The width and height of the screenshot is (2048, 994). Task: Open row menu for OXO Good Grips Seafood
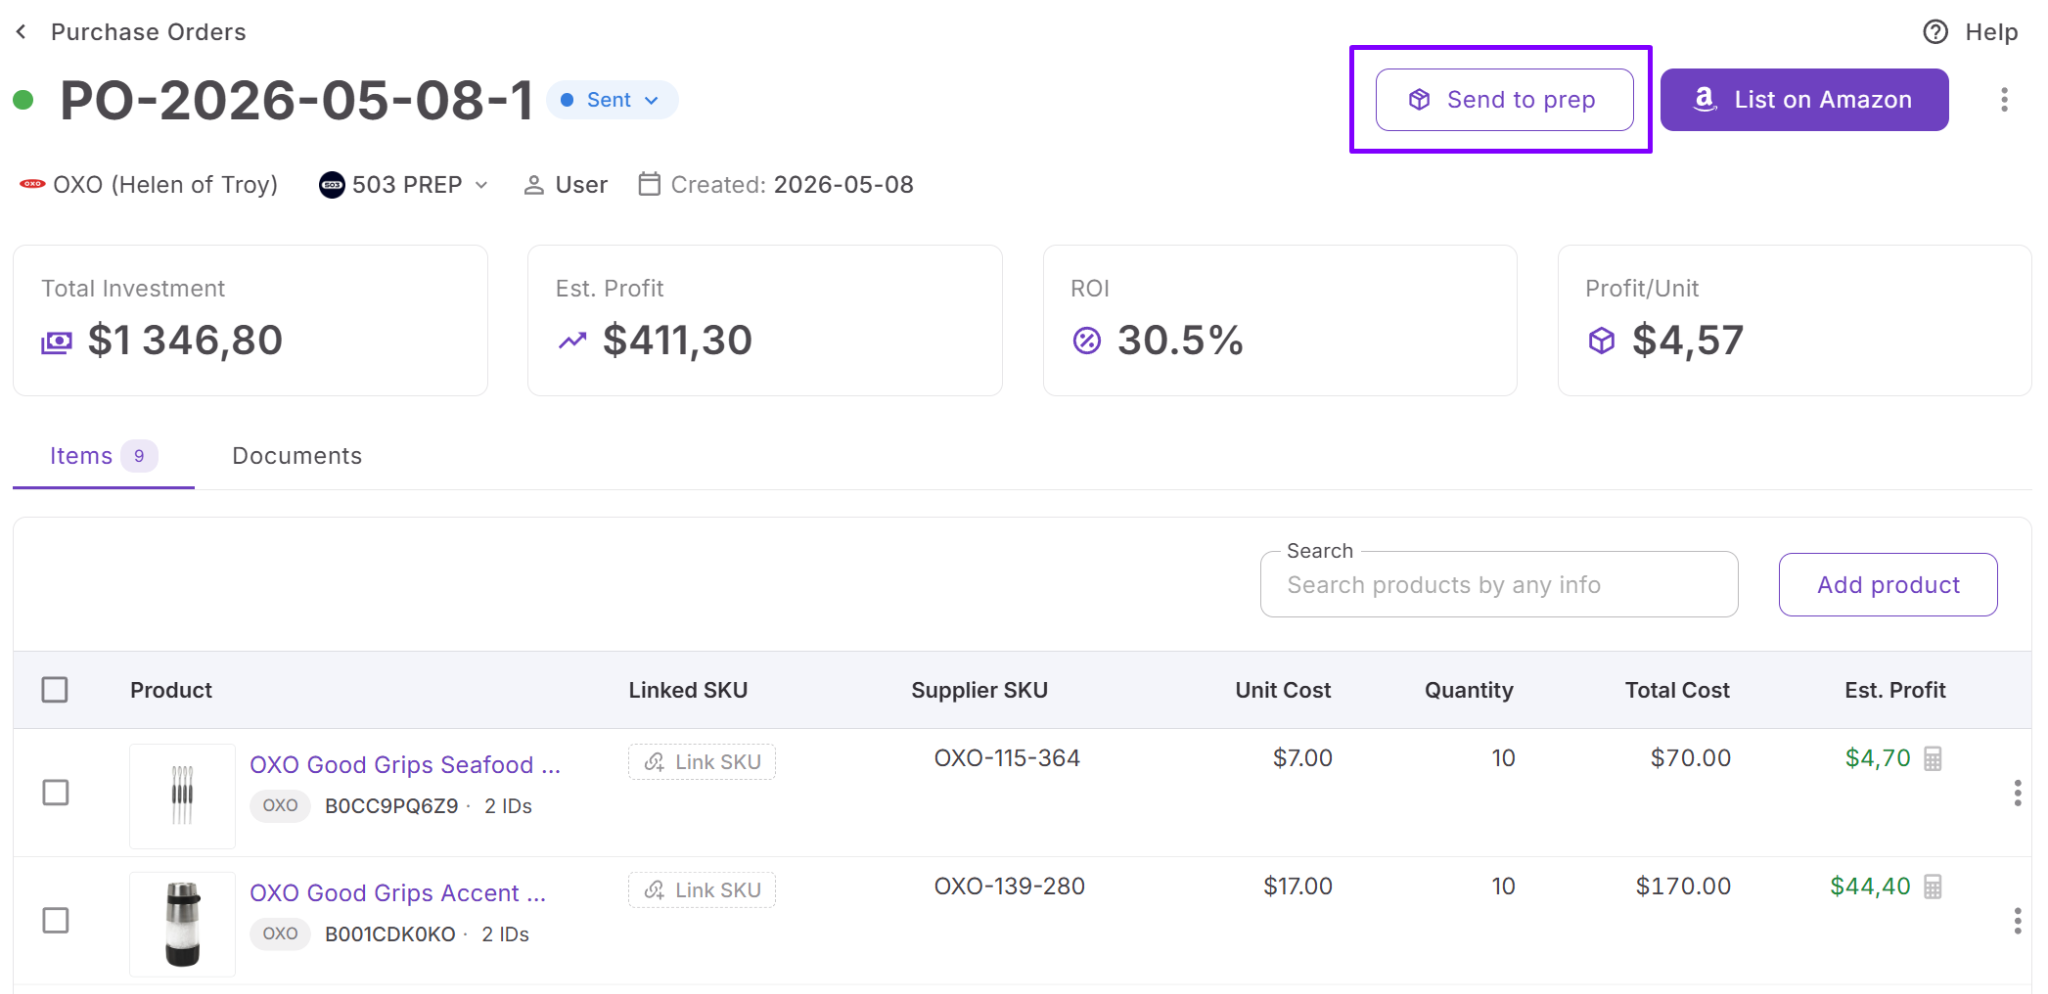point(2018,793)
